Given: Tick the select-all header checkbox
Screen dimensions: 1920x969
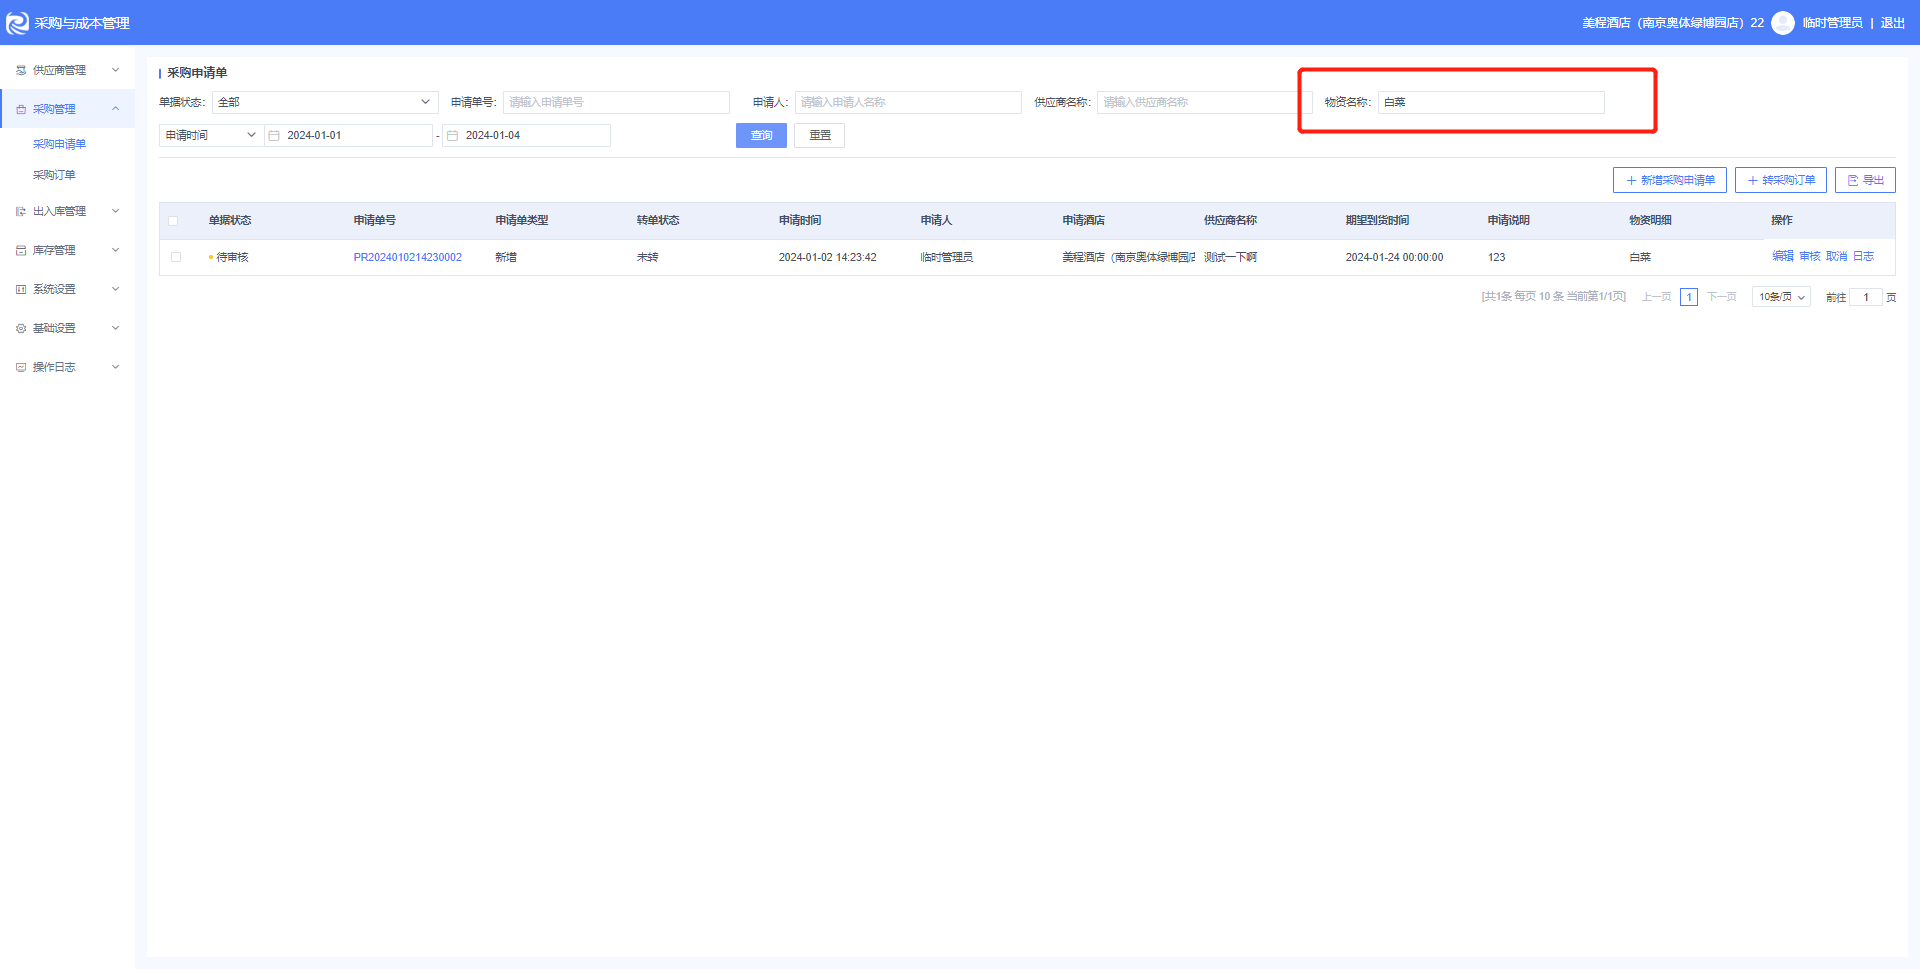Looking at the screenshot, I should [x=173, y=221].
